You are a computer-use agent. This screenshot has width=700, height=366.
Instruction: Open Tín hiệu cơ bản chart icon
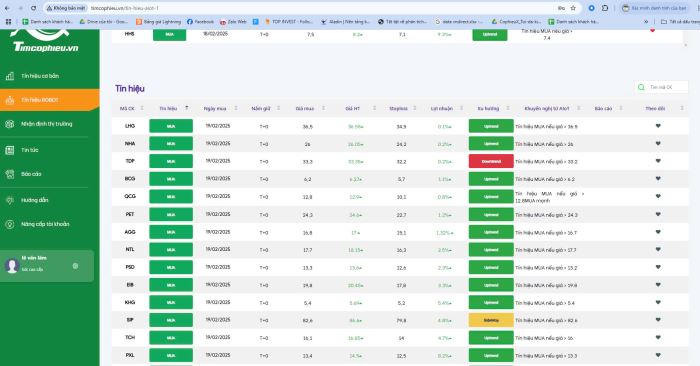point(10,76)
